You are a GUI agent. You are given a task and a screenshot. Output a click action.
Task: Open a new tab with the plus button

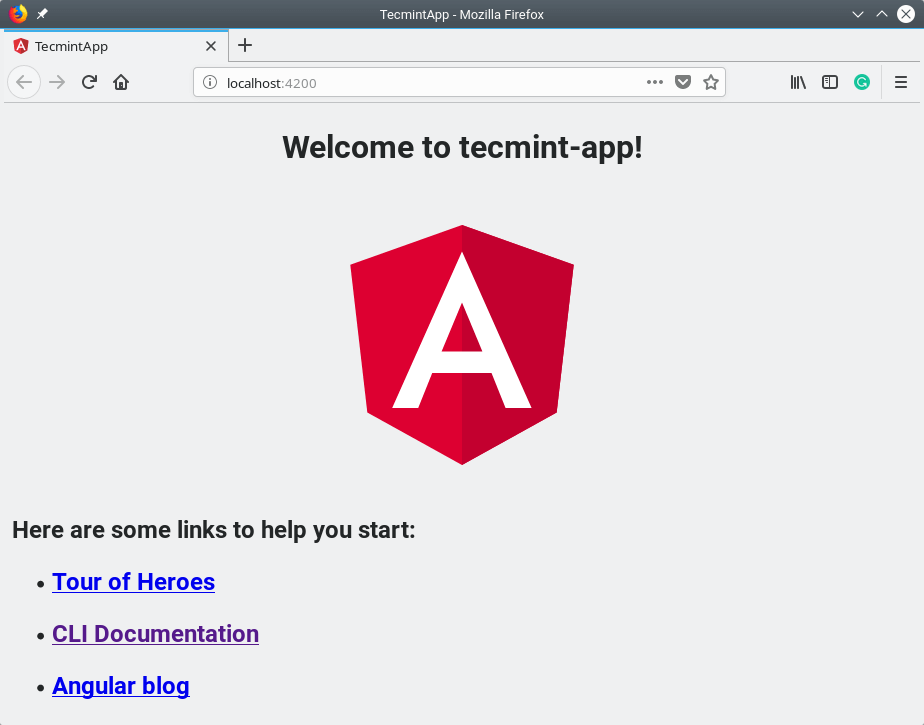(x=245, y=46)
